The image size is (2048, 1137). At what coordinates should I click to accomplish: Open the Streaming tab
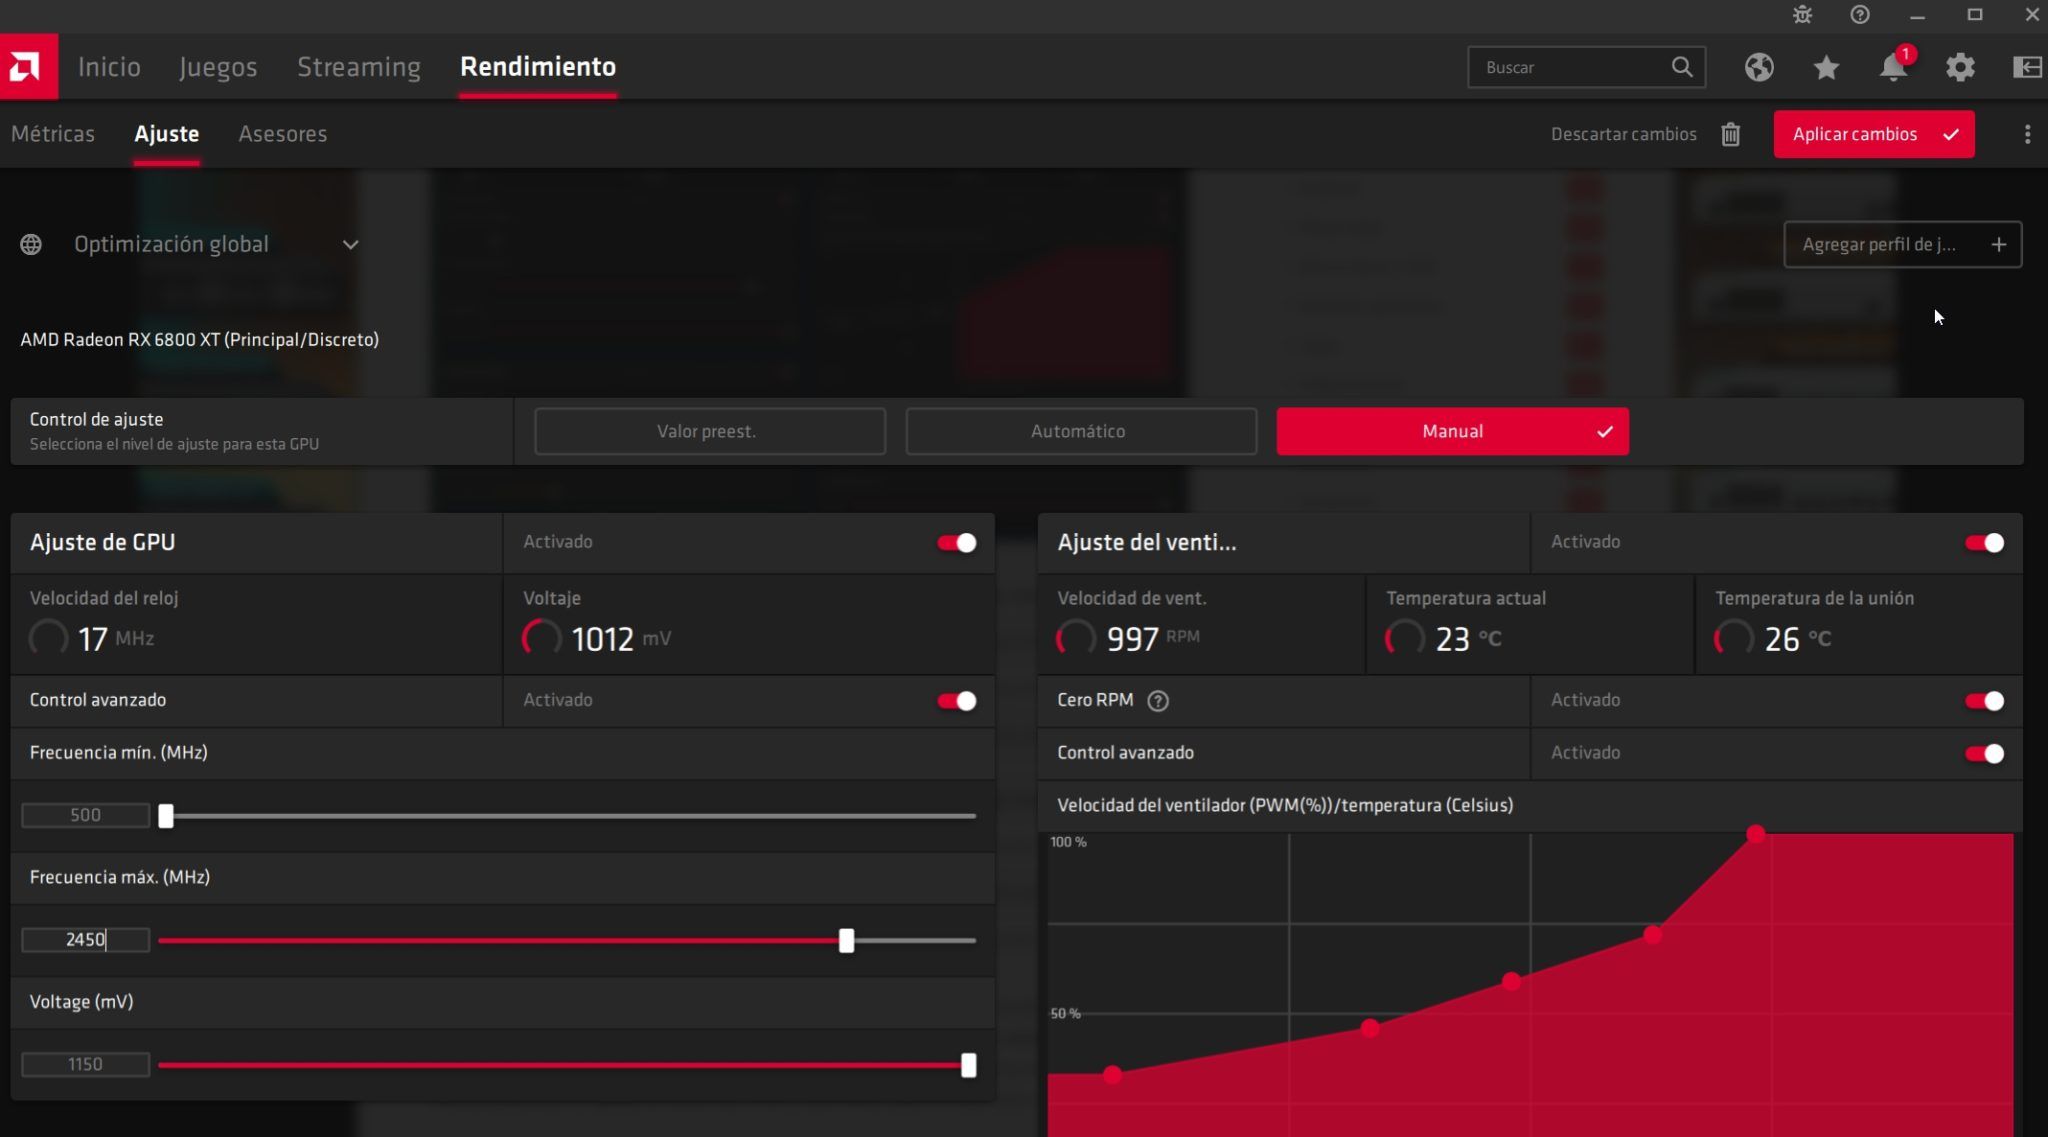pyautogui.click(x=359, y=67)
